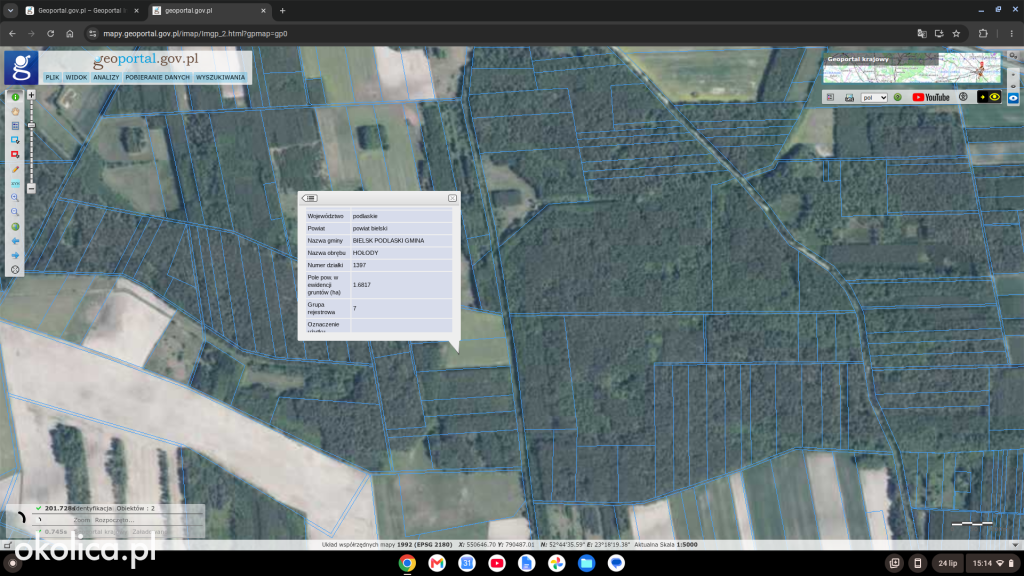
Task: Switch to the Geoportal.gov.pl first browser tab
Action: click(82, 10)
